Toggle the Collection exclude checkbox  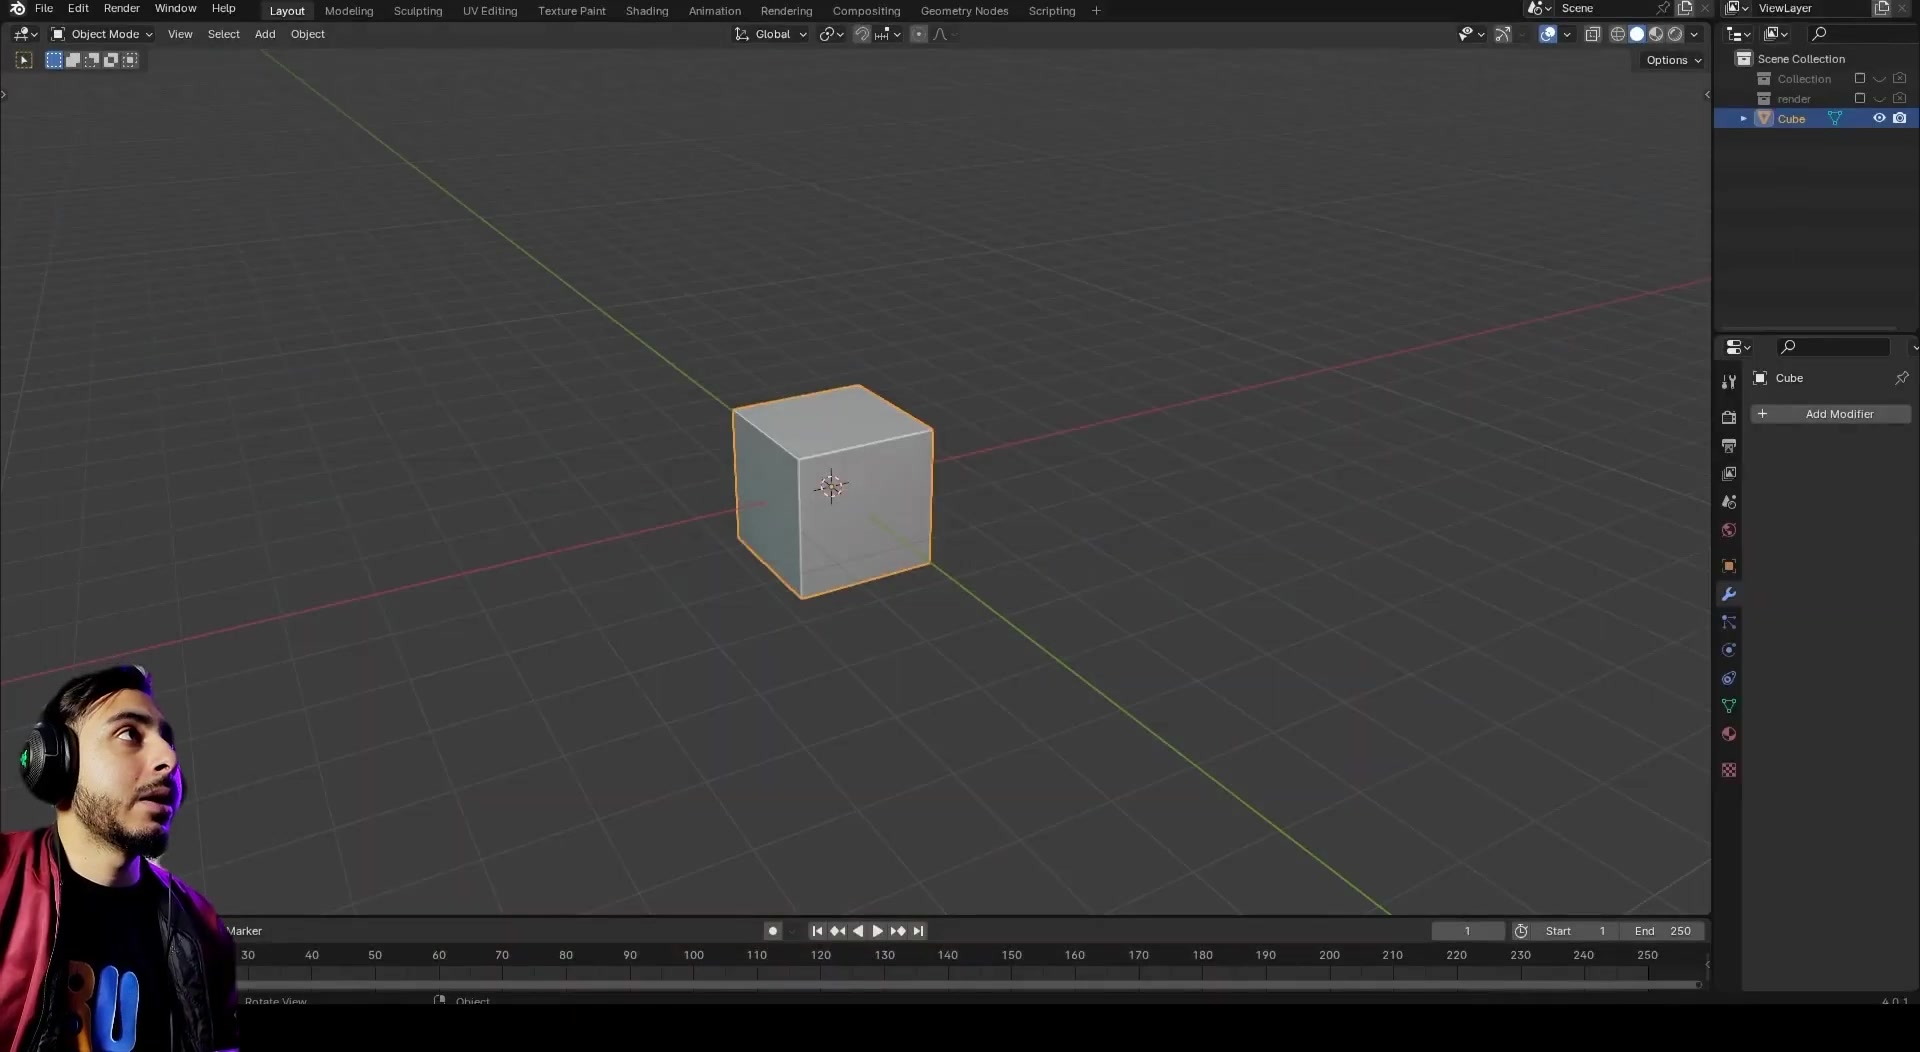pyautogui.click(x=1860, y=78)
